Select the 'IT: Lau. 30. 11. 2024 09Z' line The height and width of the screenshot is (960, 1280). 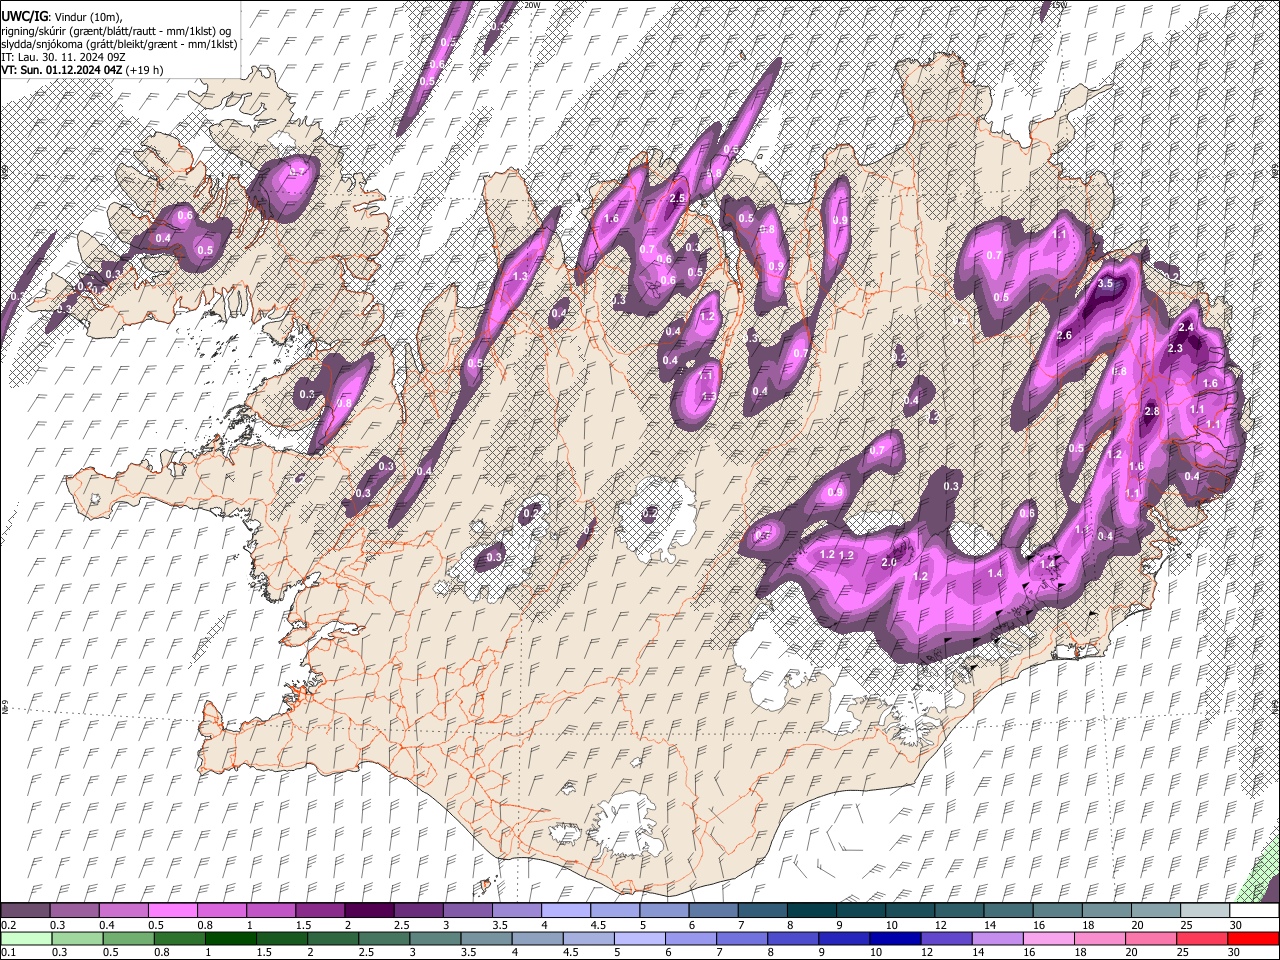[x=63, y=57]
